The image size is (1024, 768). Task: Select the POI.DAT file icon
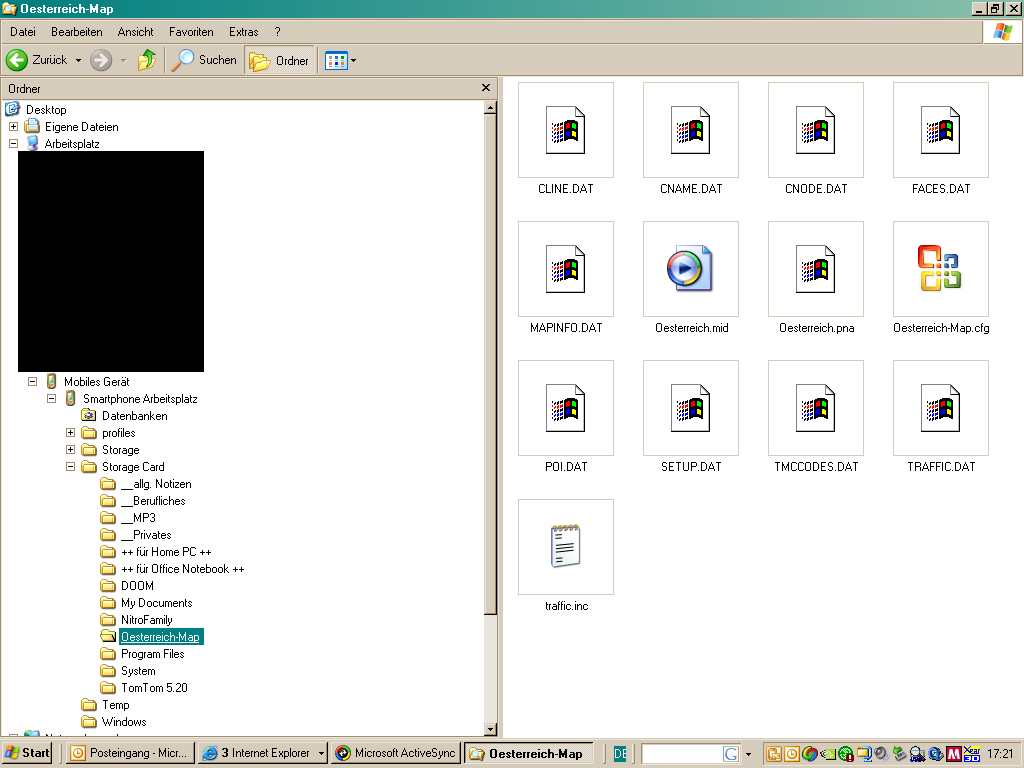tap(566, 408)
